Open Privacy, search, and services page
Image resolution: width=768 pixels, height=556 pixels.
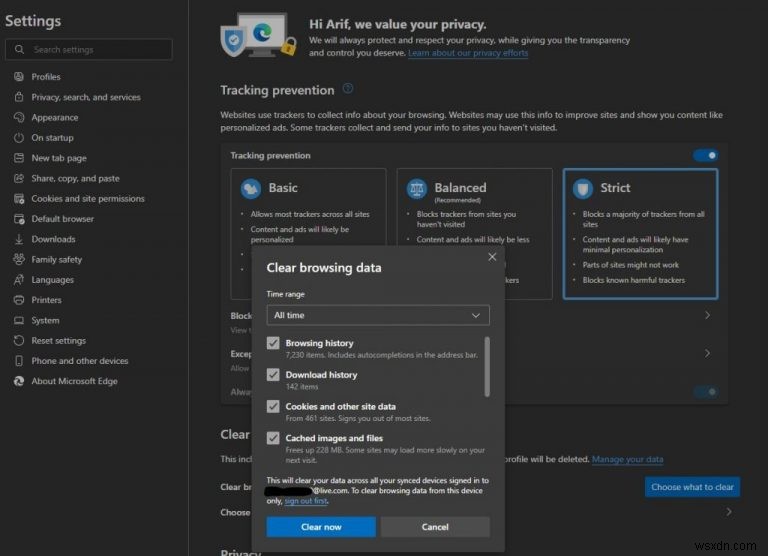pyautogui.click(x=86, y=97)
